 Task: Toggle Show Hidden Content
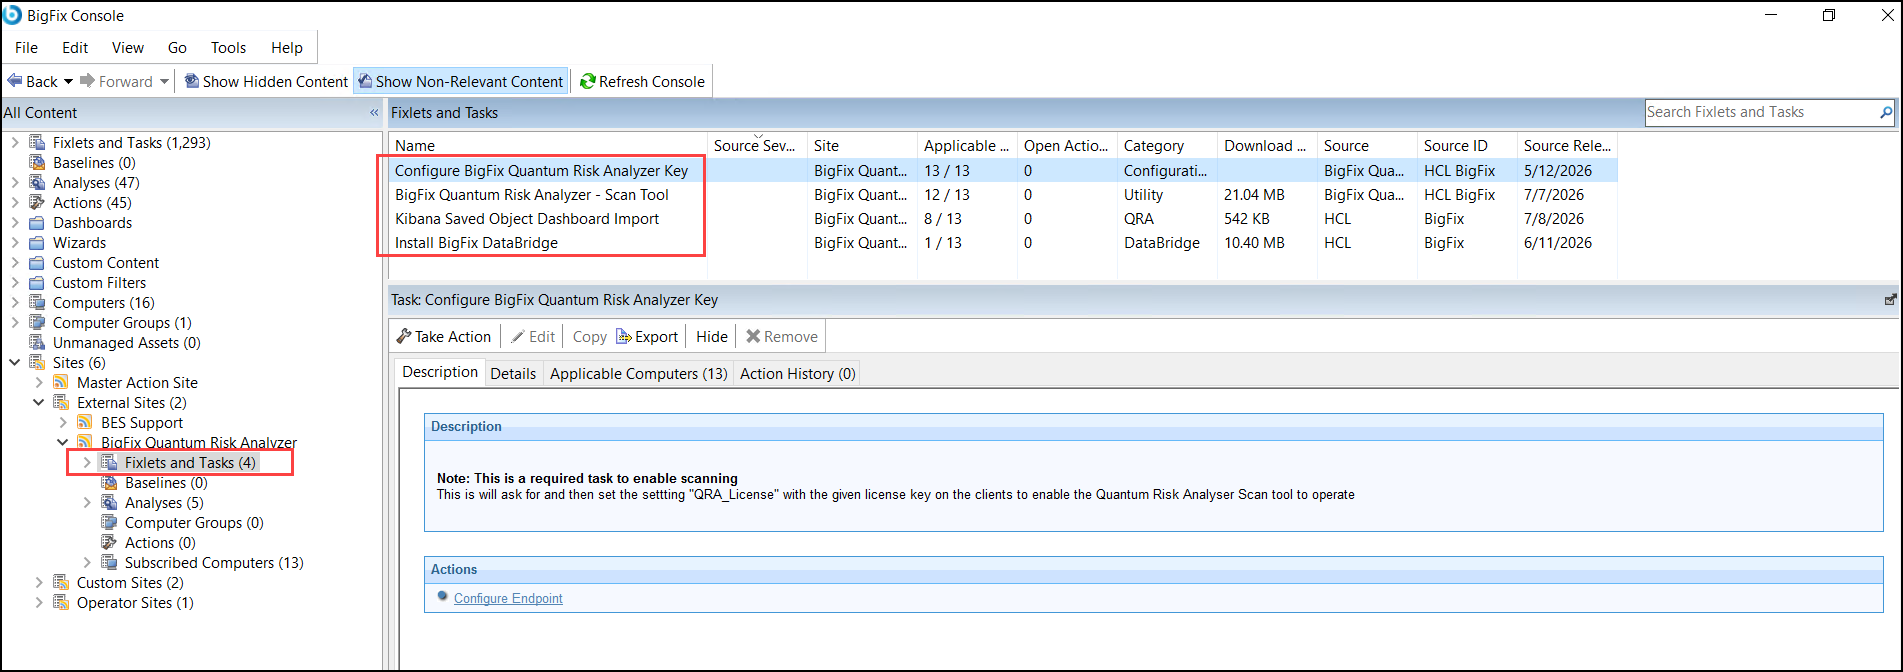tap(266, 82)
